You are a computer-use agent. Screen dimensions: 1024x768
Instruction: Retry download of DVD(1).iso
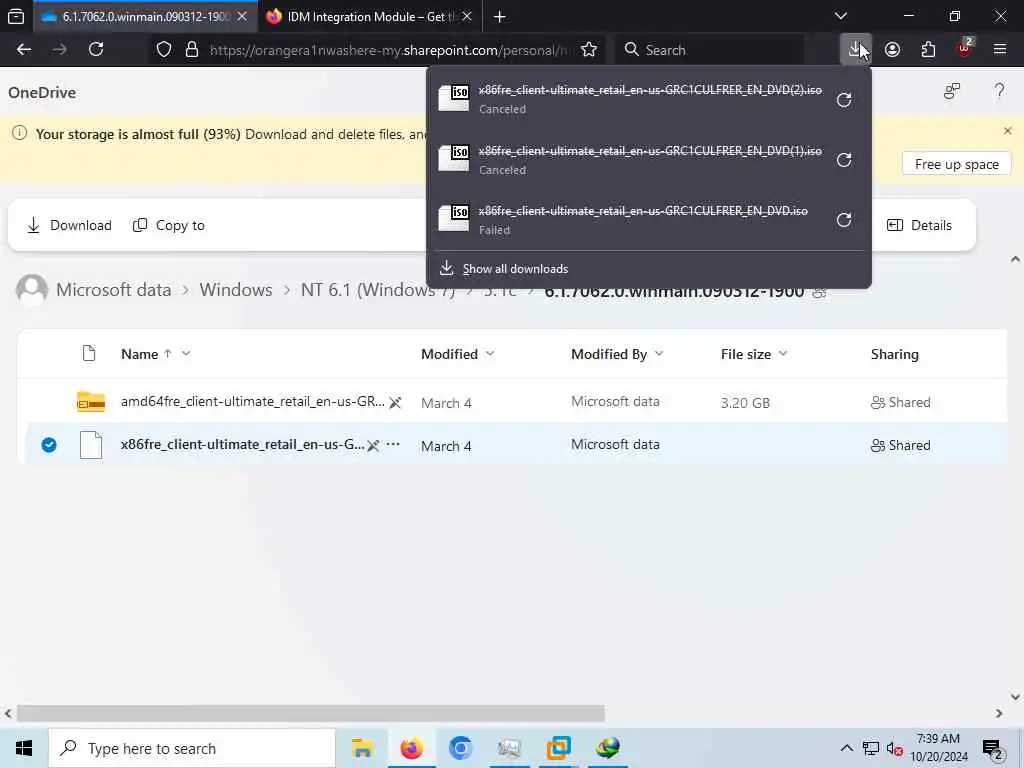click(844, 161)
